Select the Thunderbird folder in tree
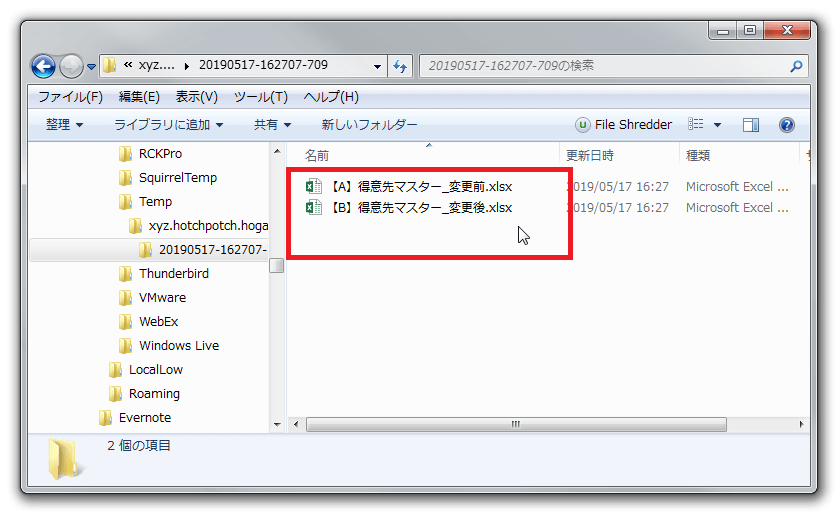 click(173, 274)
